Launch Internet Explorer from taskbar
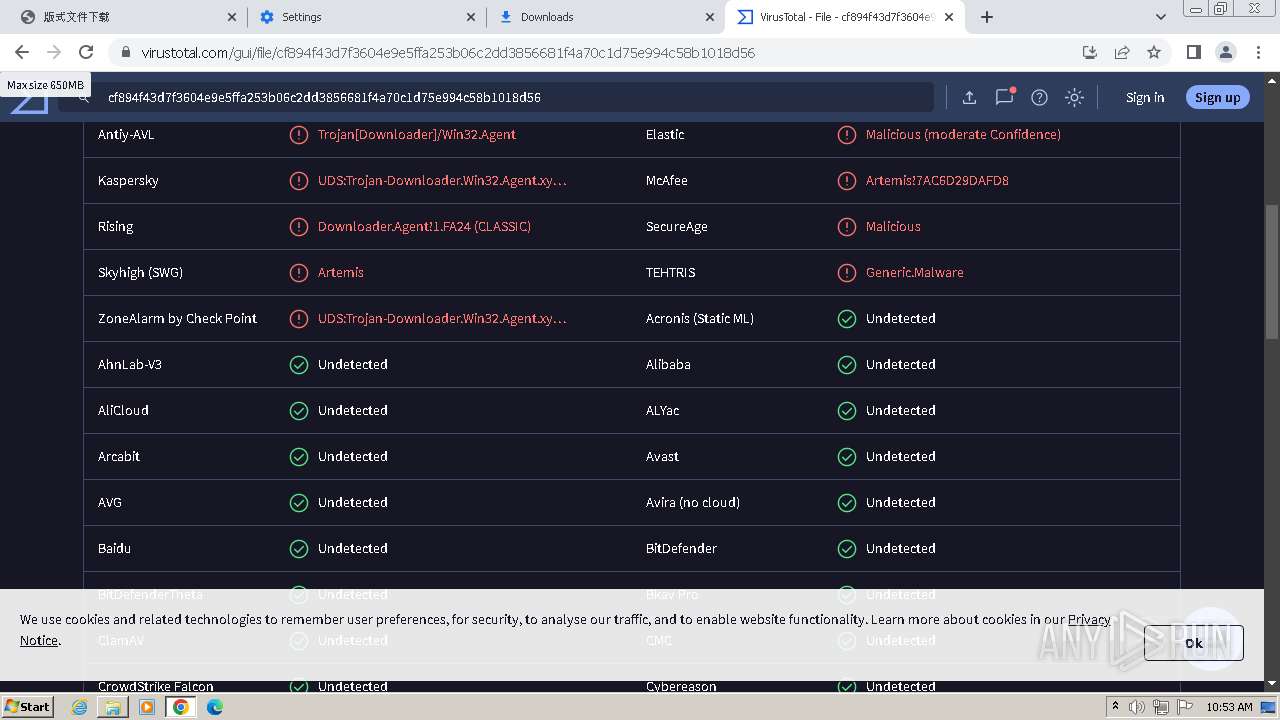Image resolution: width=1280 pixels, height=720 pixels. pyautogui.click(x=80, y=707)
